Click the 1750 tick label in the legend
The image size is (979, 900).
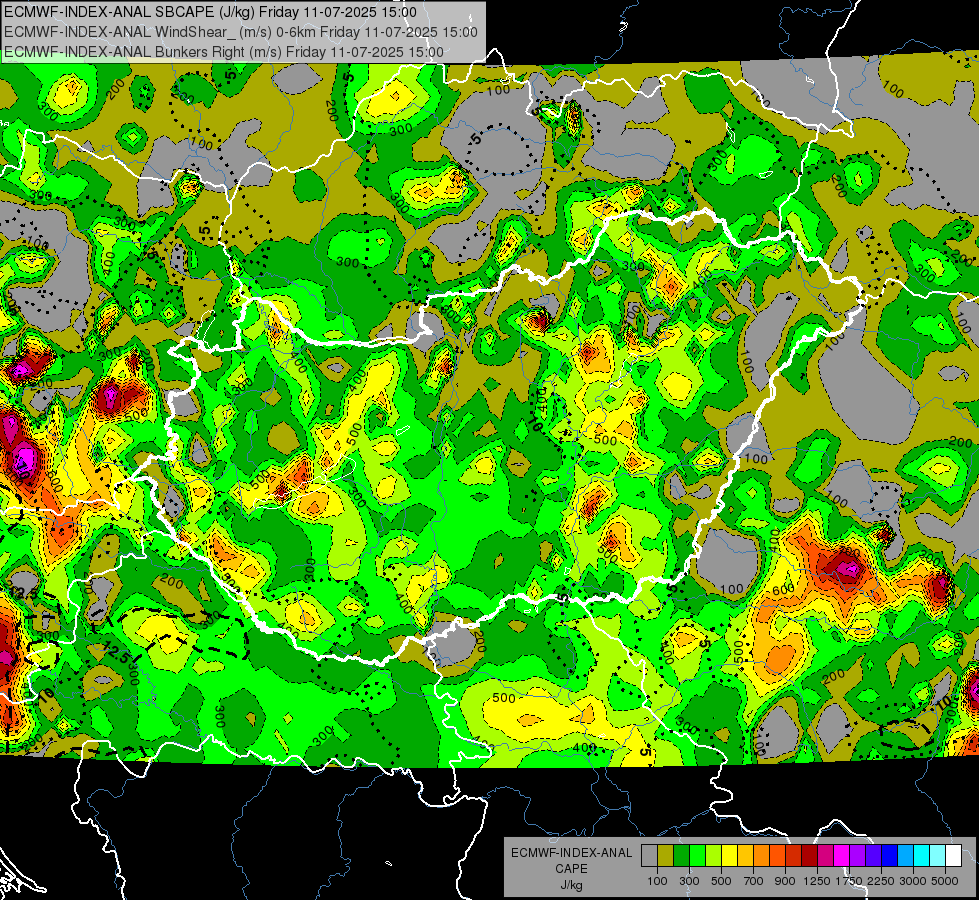pos(849,881)
